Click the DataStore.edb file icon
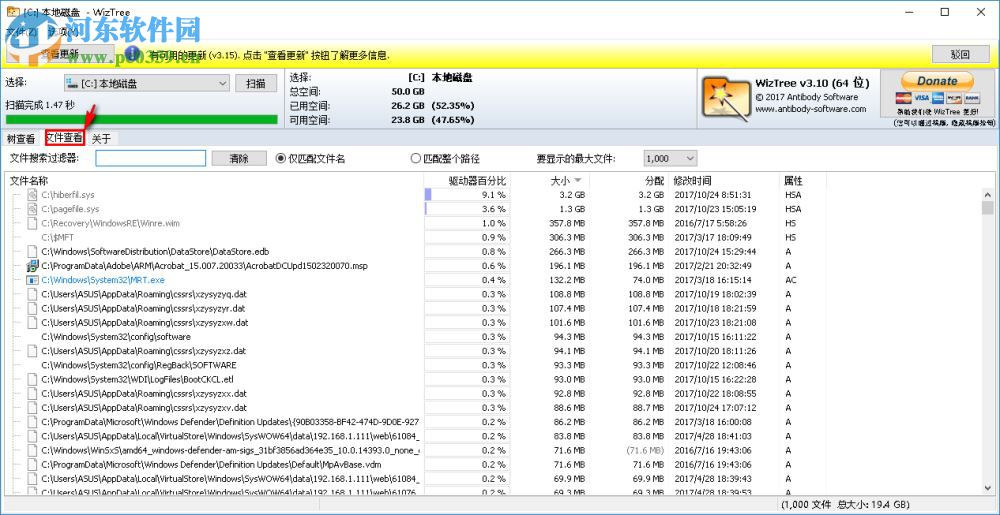Viewport: 1000px width, 515px height. tap(32, 252)
